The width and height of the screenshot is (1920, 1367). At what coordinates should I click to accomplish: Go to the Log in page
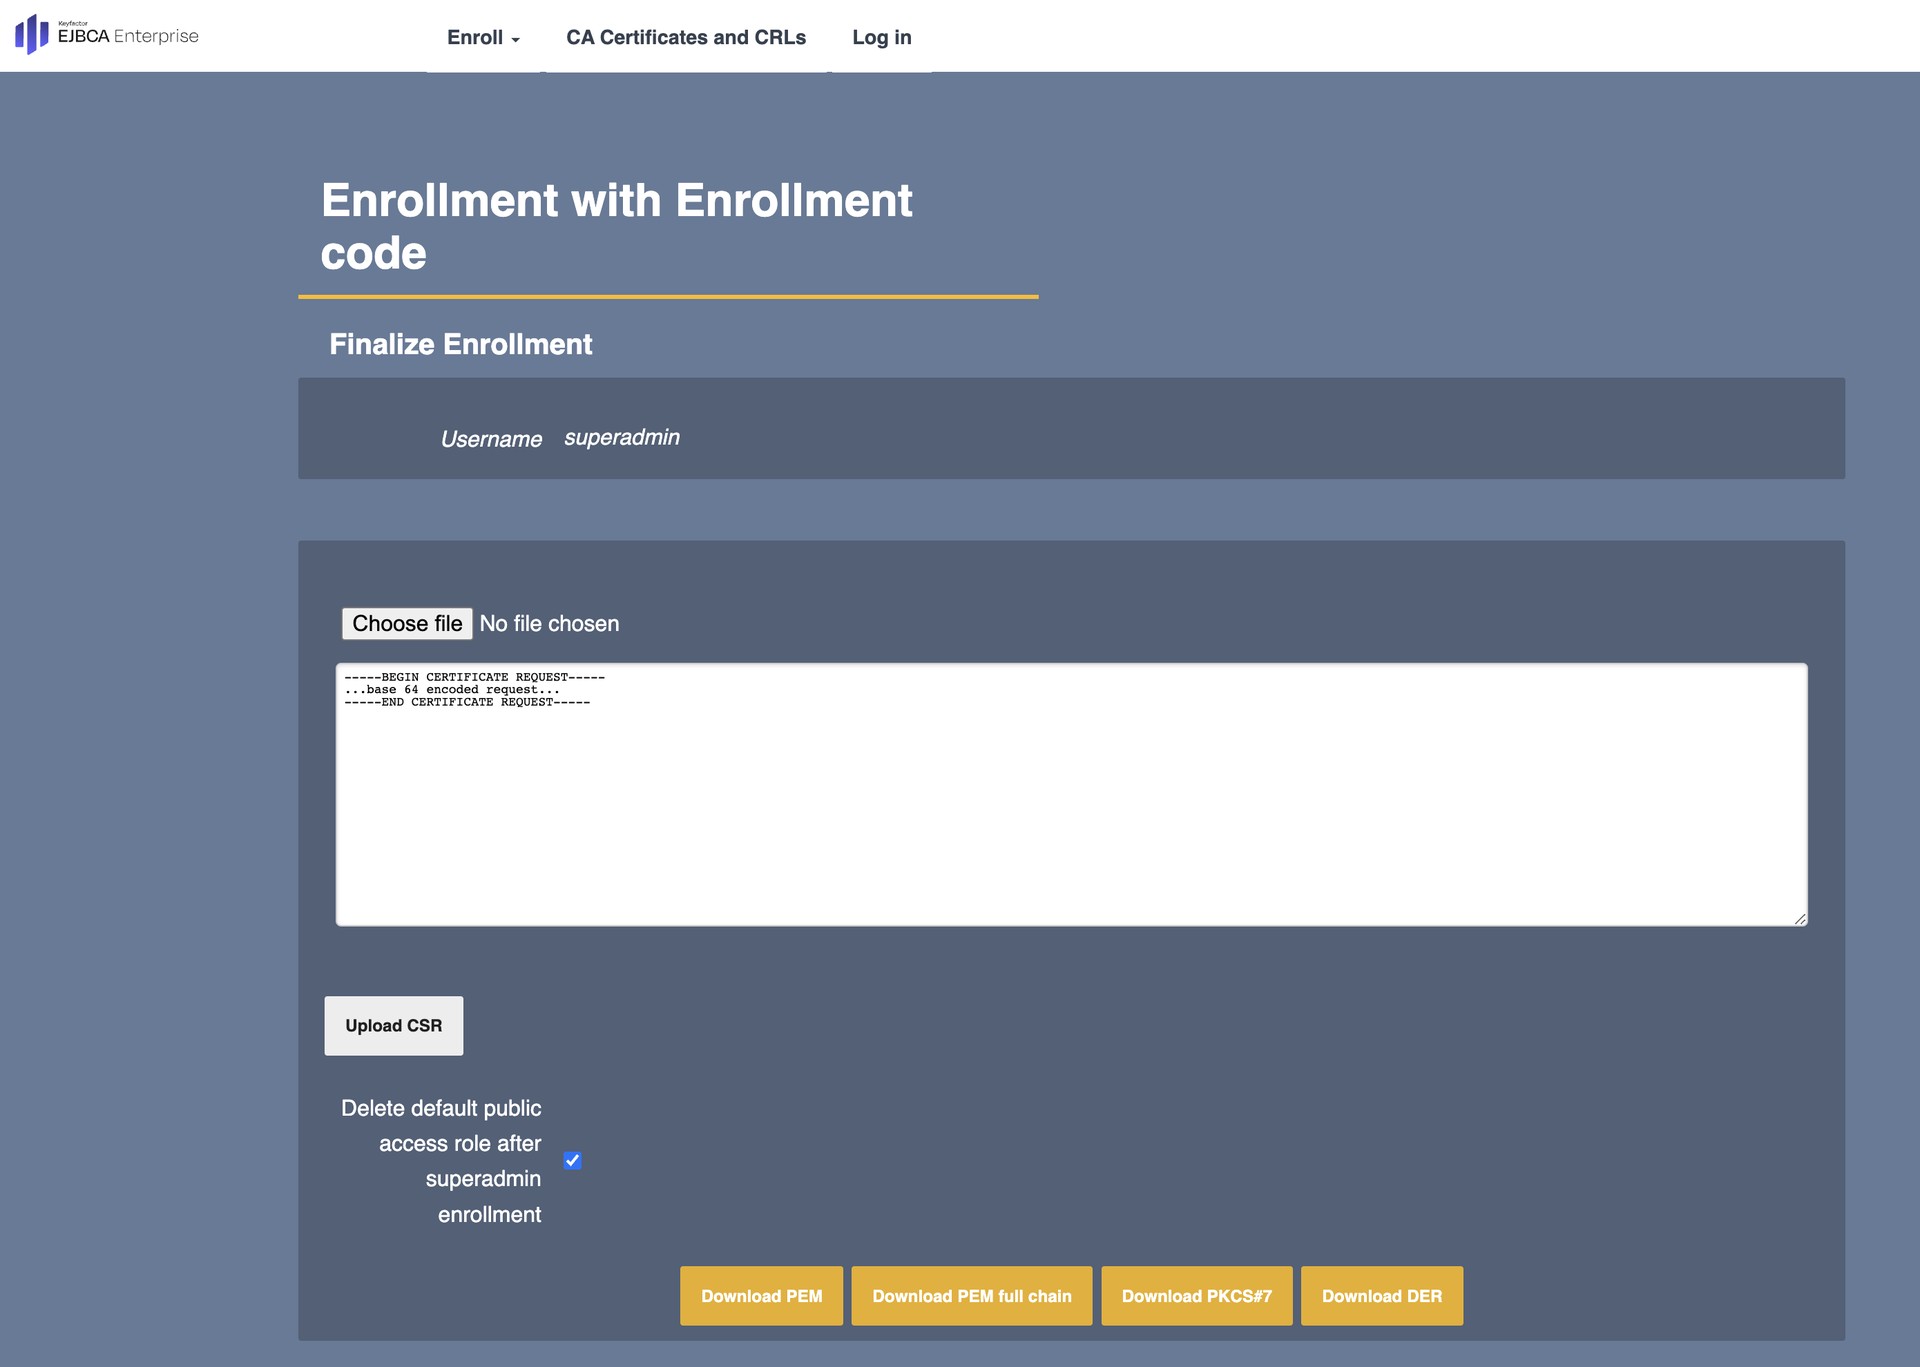click(881, 37)
